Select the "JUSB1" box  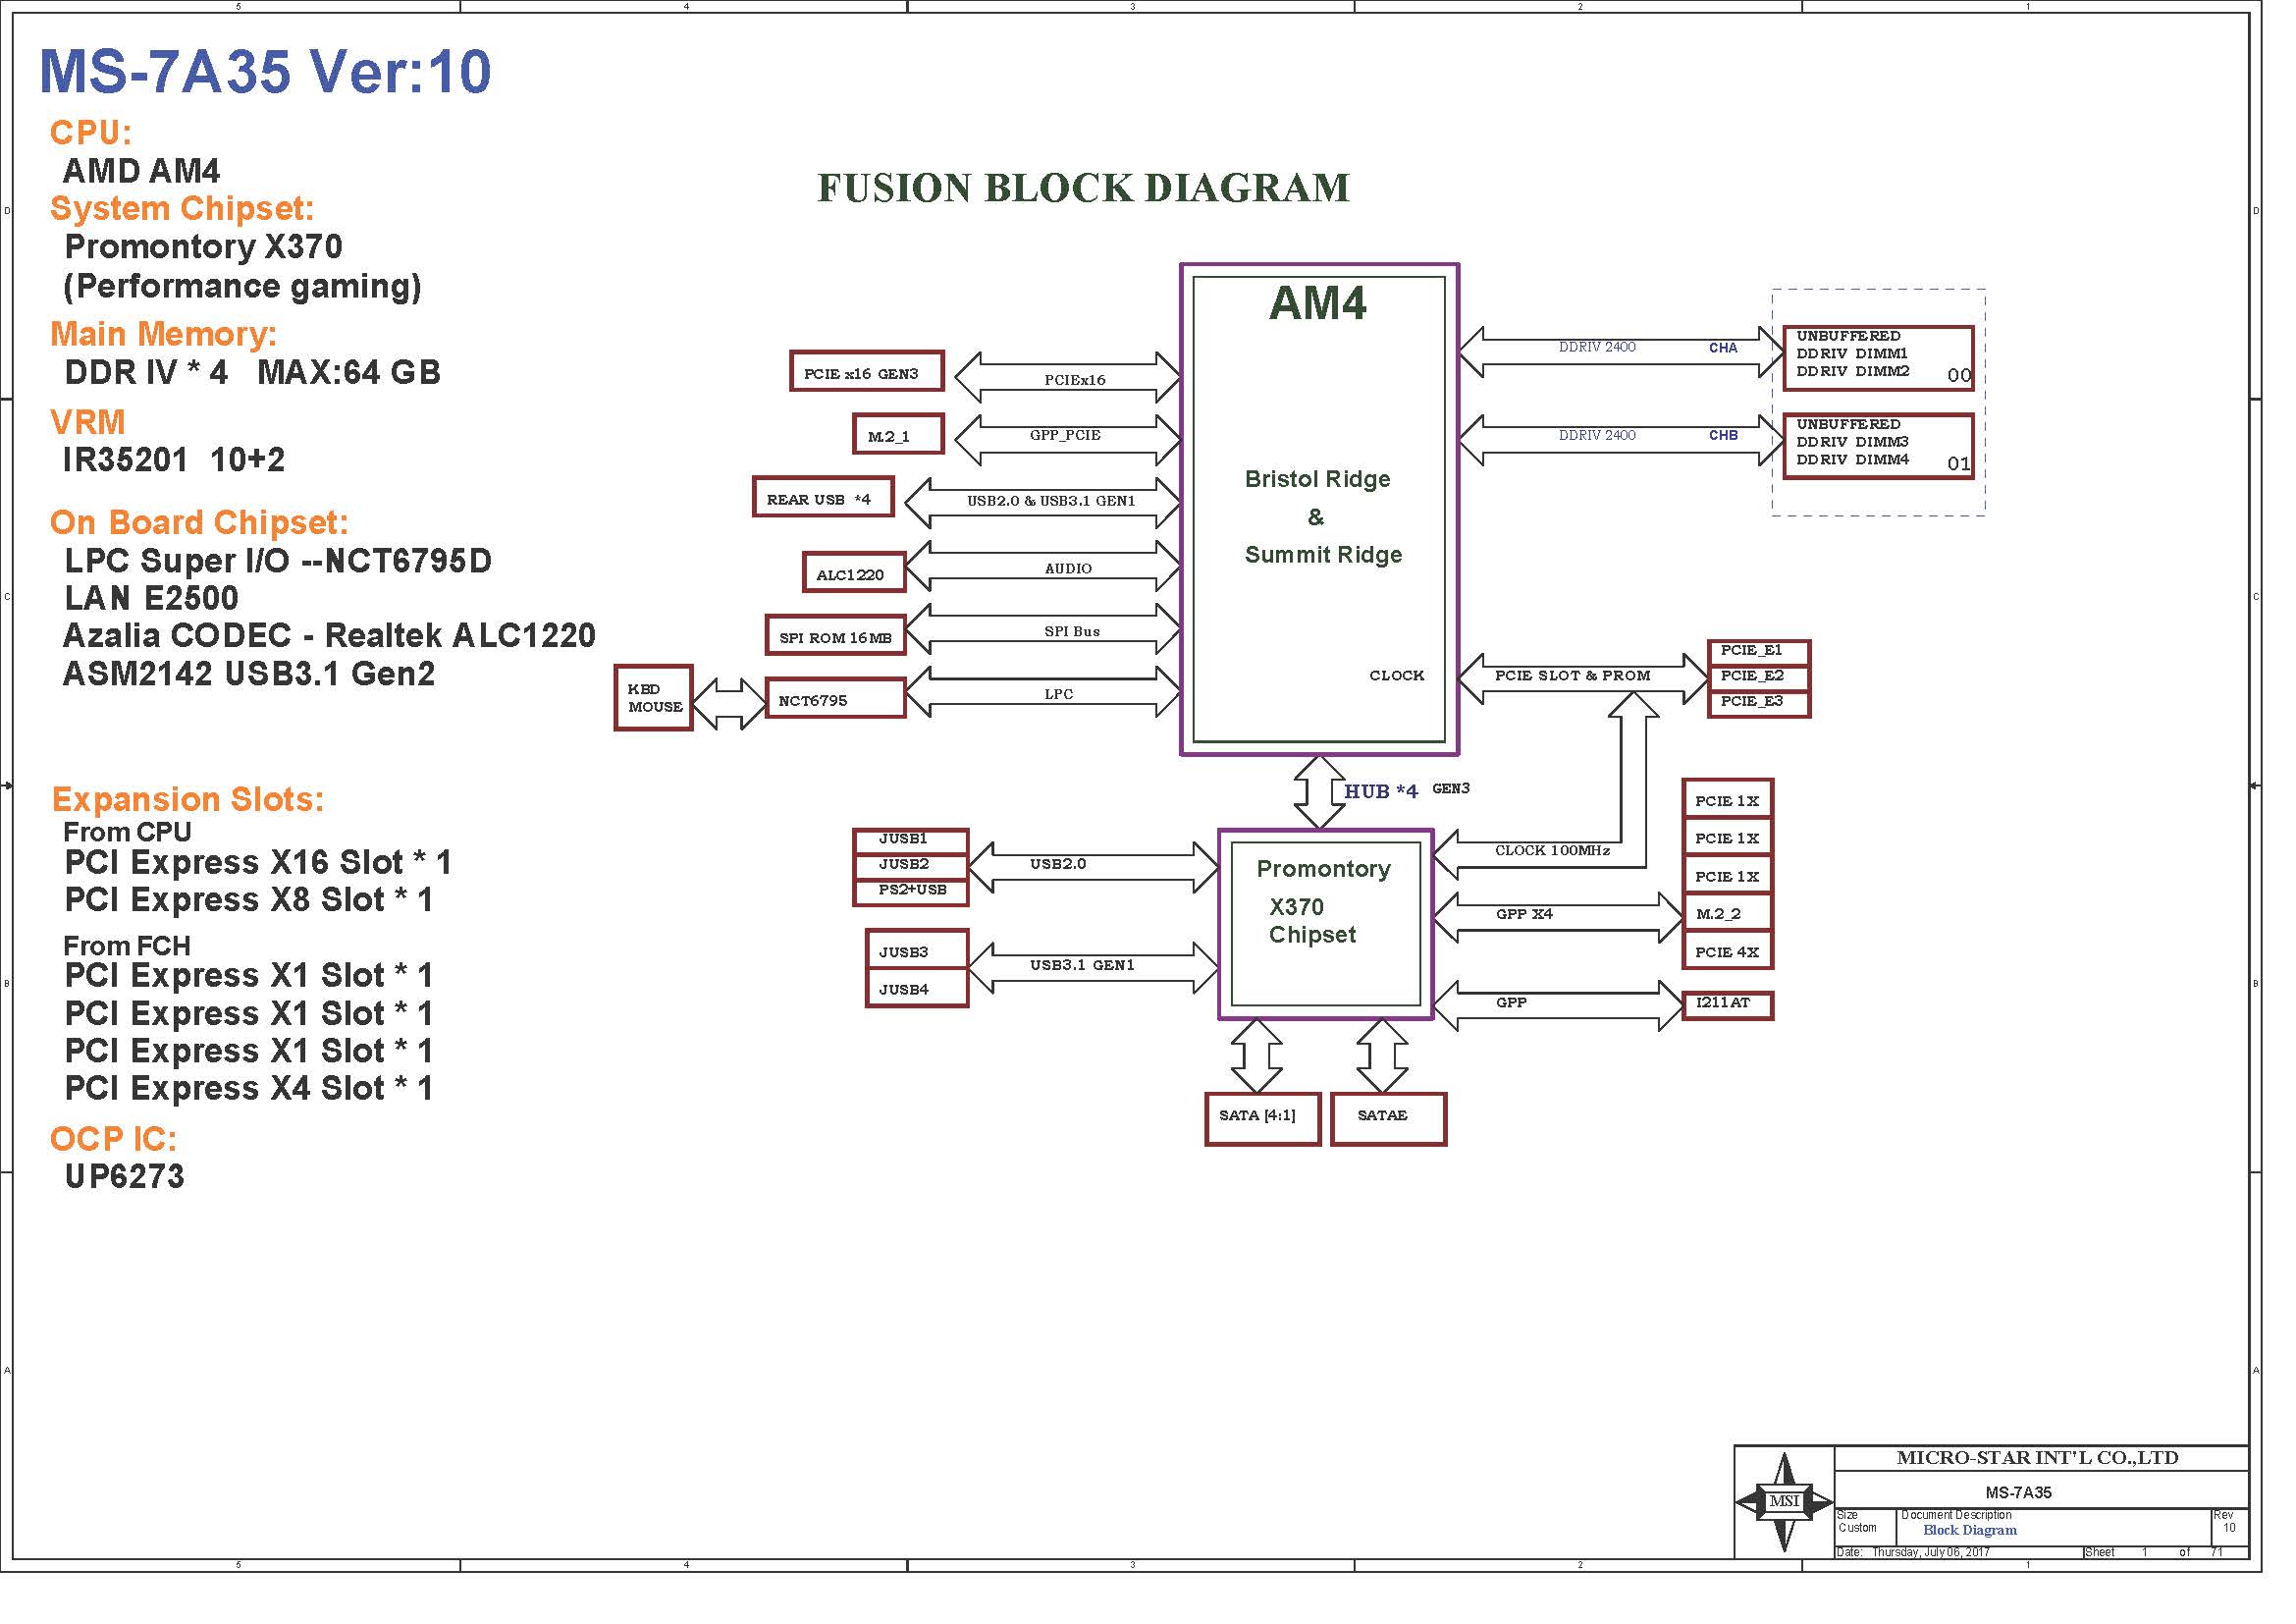click(x=910, y=840)
